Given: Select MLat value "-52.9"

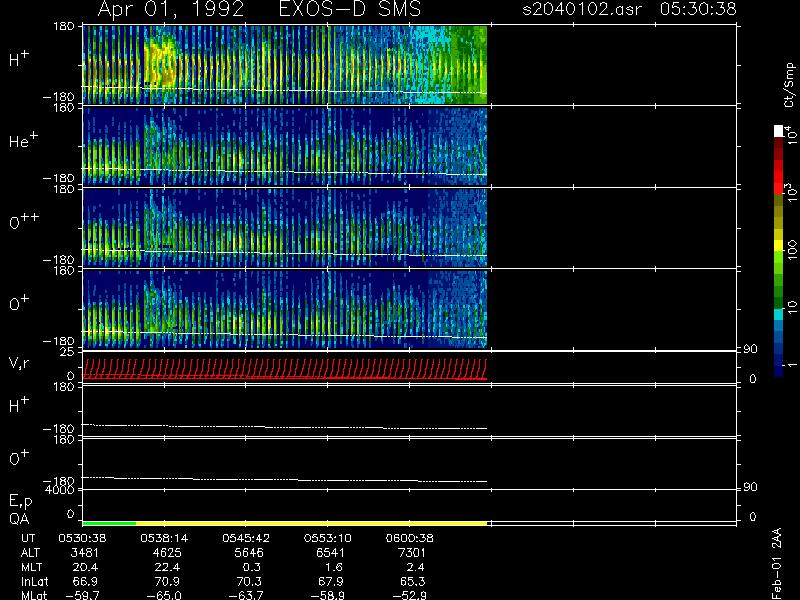Looking at the screenshot, I should click(409, 595).
